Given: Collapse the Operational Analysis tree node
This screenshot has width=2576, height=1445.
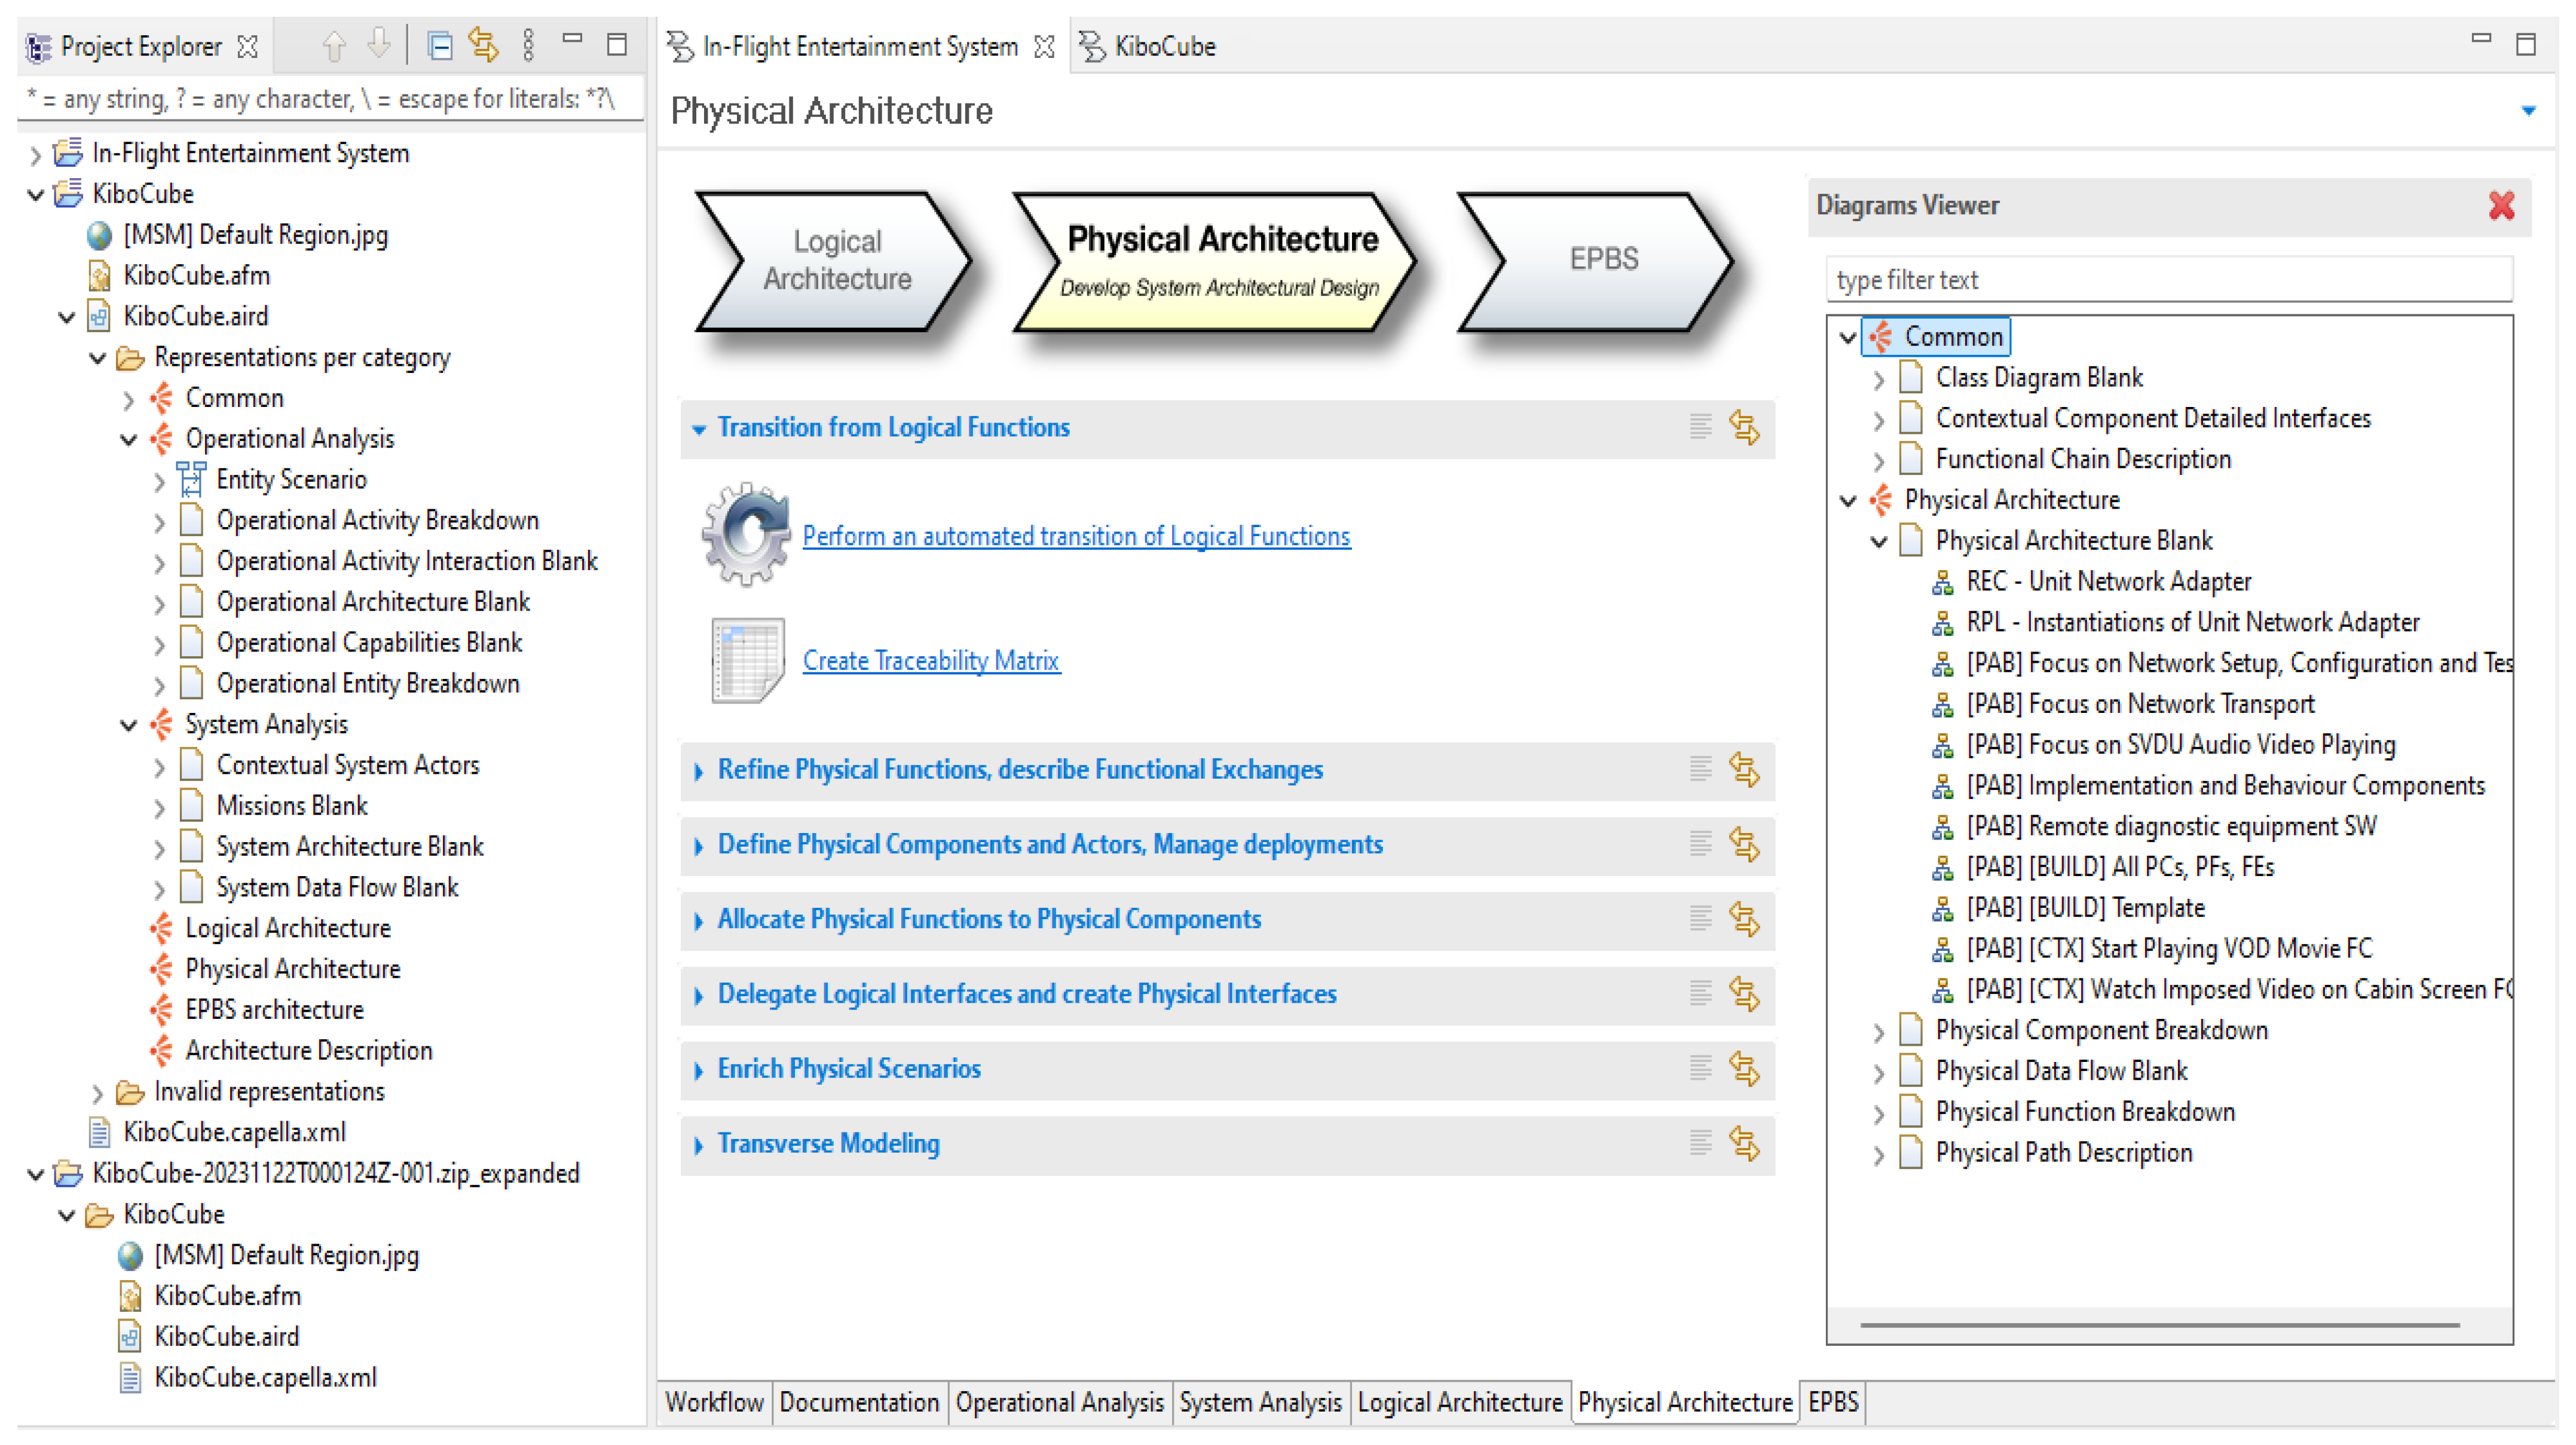Looking at the screenshot, I should pos(129,439).
